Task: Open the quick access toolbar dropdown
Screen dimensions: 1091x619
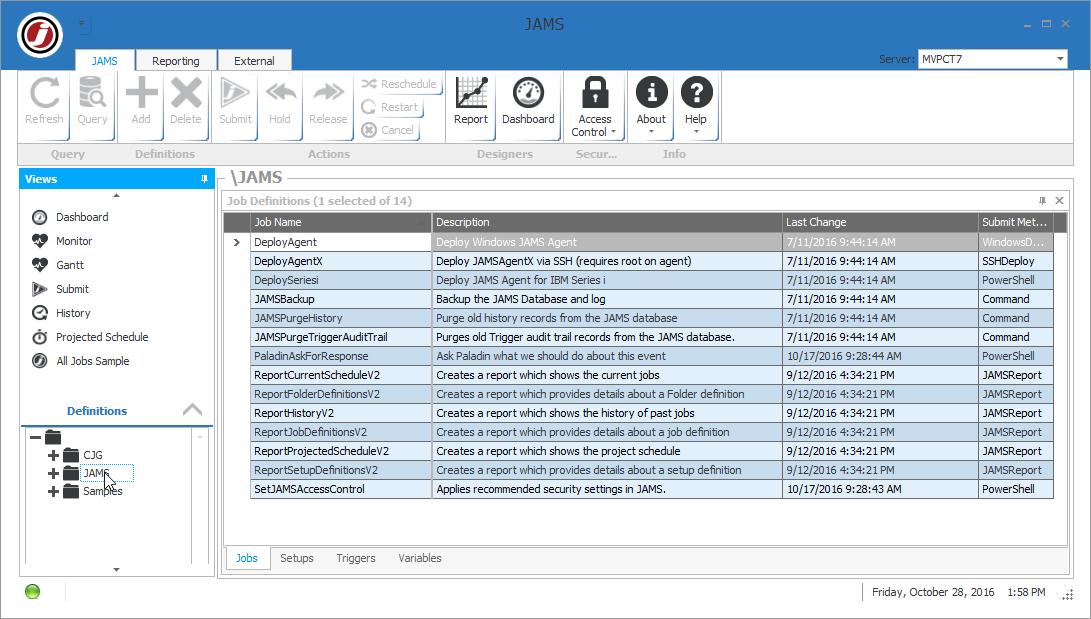Action: tap(82, 25)
